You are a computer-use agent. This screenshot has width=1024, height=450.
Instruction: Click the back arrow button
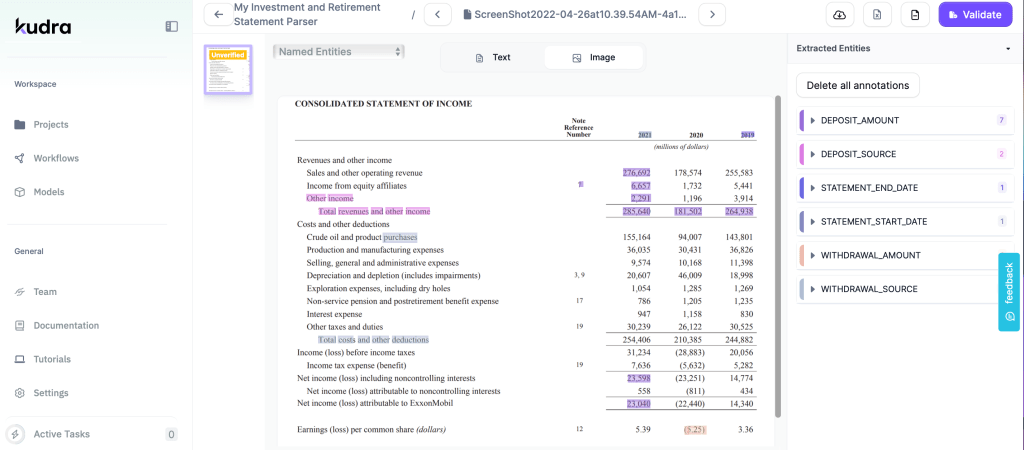click(218, 14)
